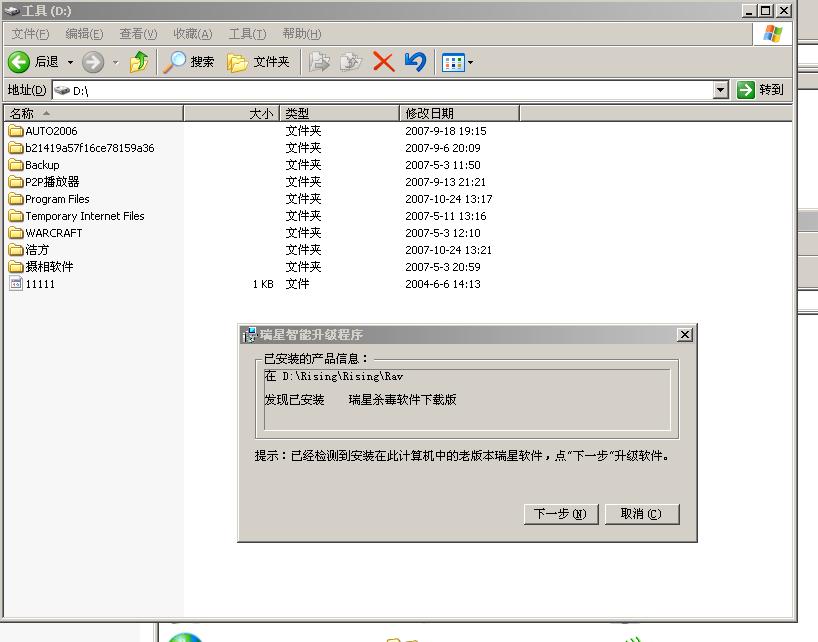Toggle the Folders (文件夹) pane
The image size is (818, 642).
(x=258, y=62)
